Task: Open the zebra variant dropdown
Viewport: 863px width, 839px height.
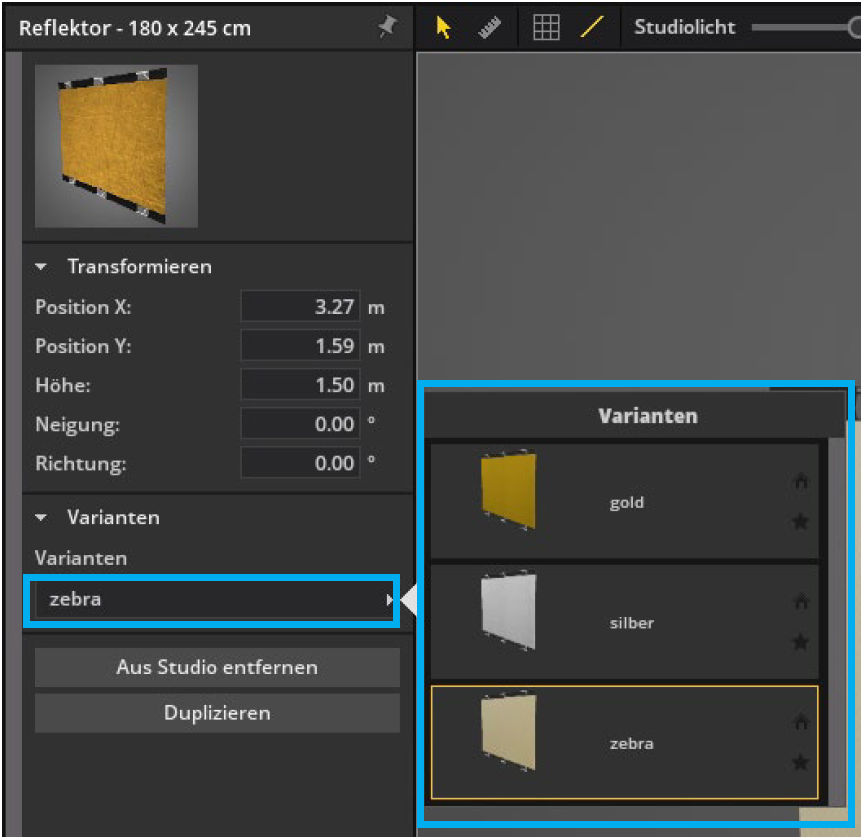Action: [x=212, y=600]
